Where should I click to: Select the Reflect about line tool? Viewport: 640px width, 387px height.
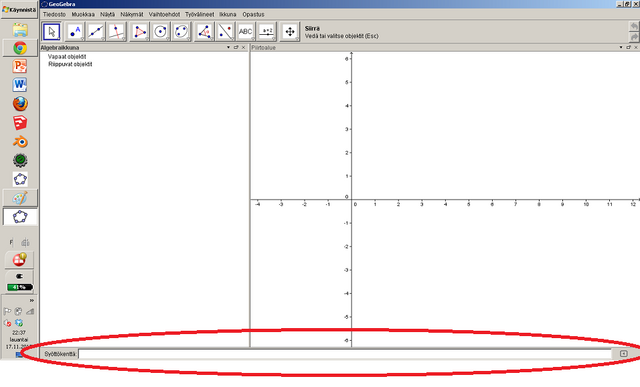point(225,31)
